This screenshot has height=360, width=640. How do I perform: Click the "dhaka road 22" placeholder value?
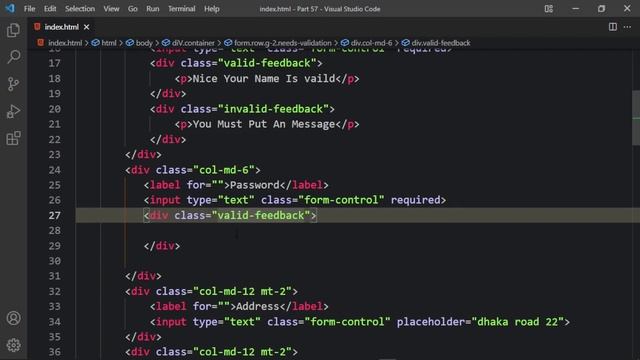(518, 322)
